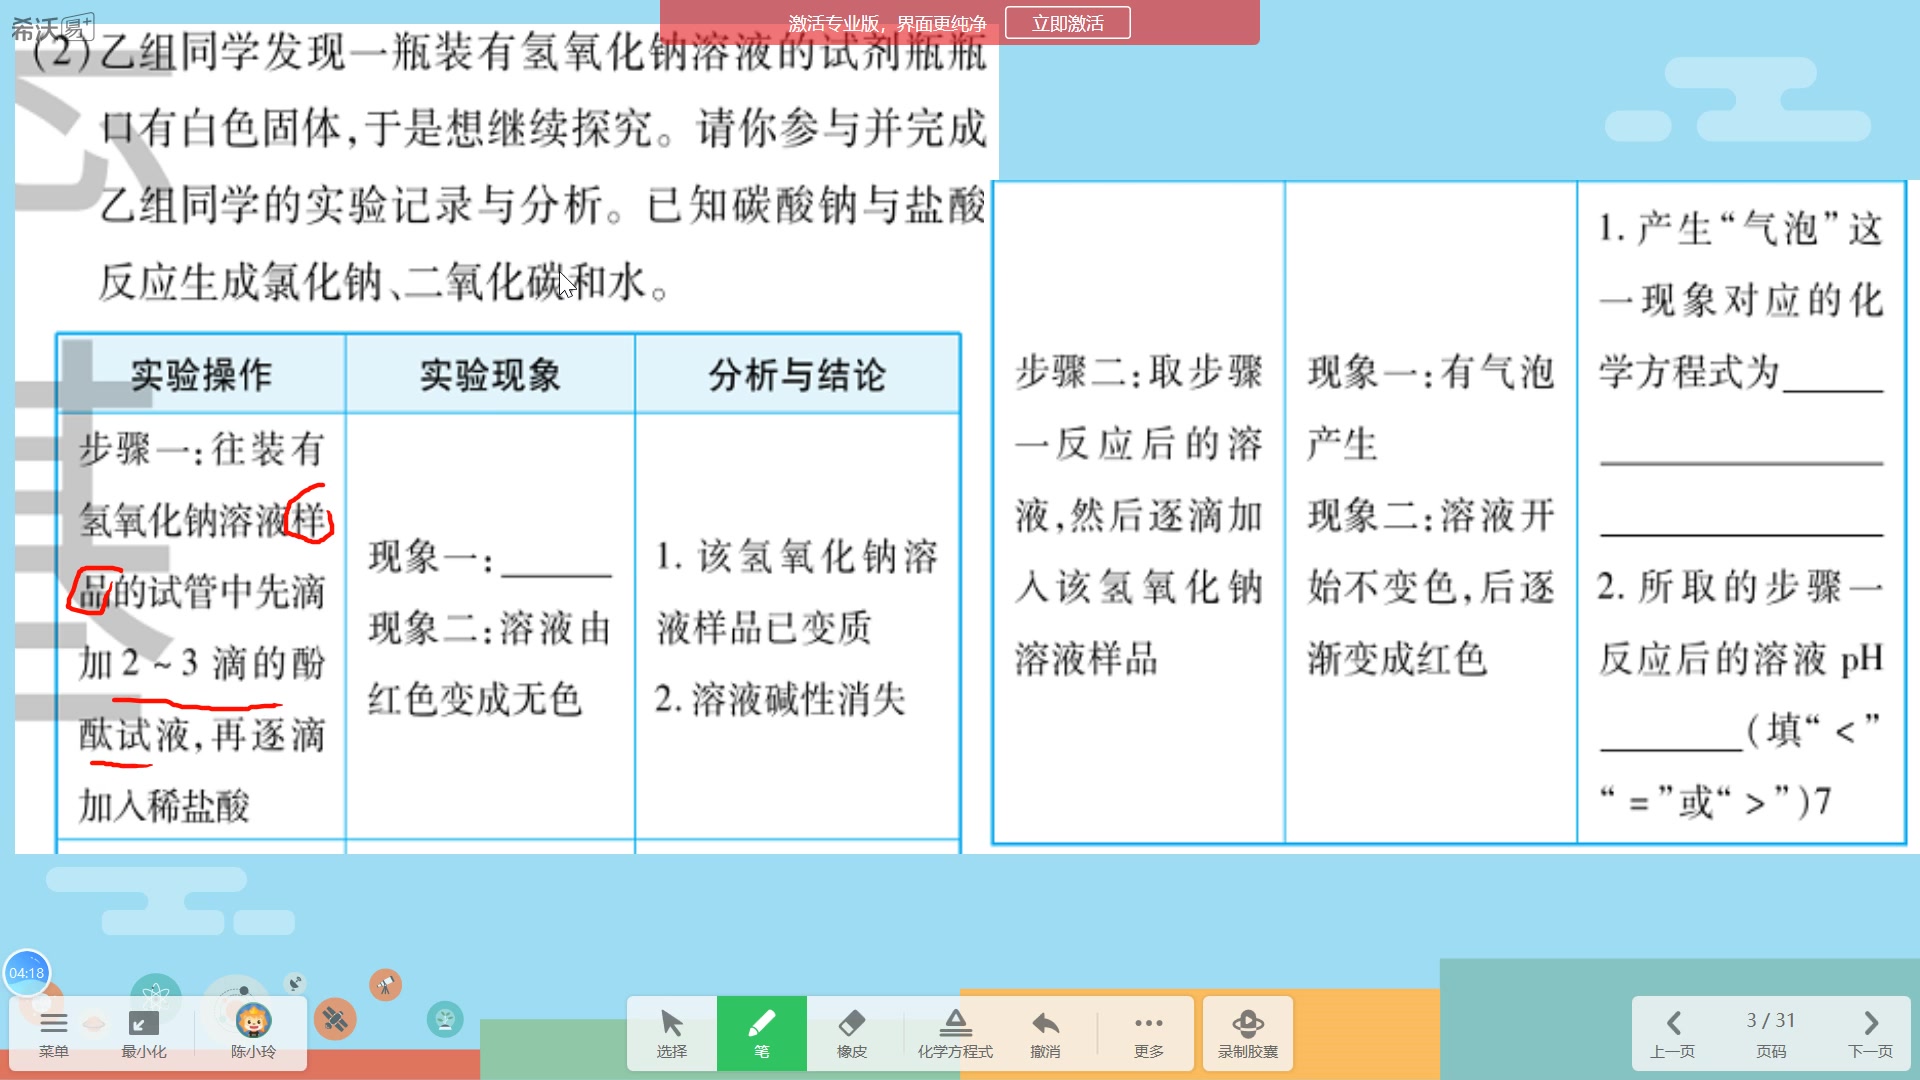Click the text 反应生成氯化钠、二氧化碳和水
This screenshot has width=1920, height=1080.
[383, 282]
